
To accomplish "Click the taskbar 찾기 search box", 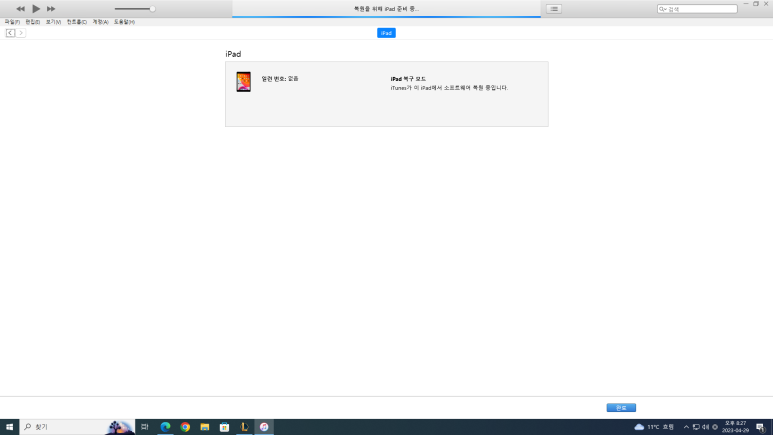I will tap(77, 427).
